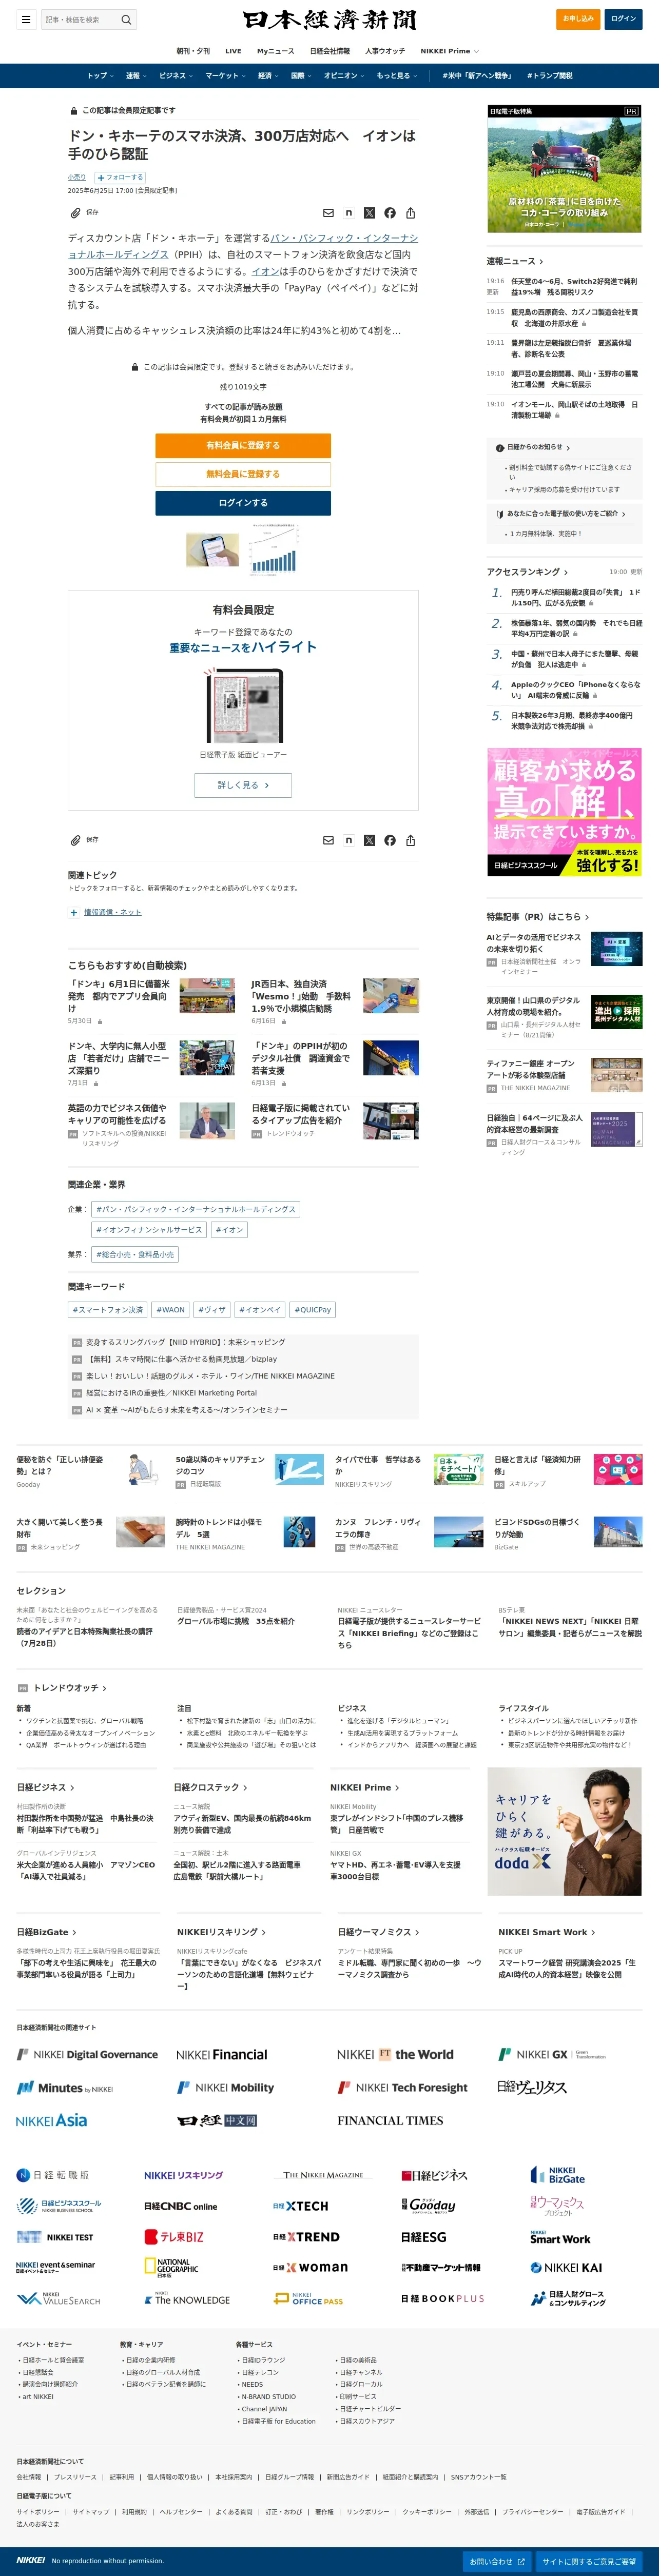This screenshot has height=2576, width=659.
Task: Click the top X share icon
Action: 369,213
